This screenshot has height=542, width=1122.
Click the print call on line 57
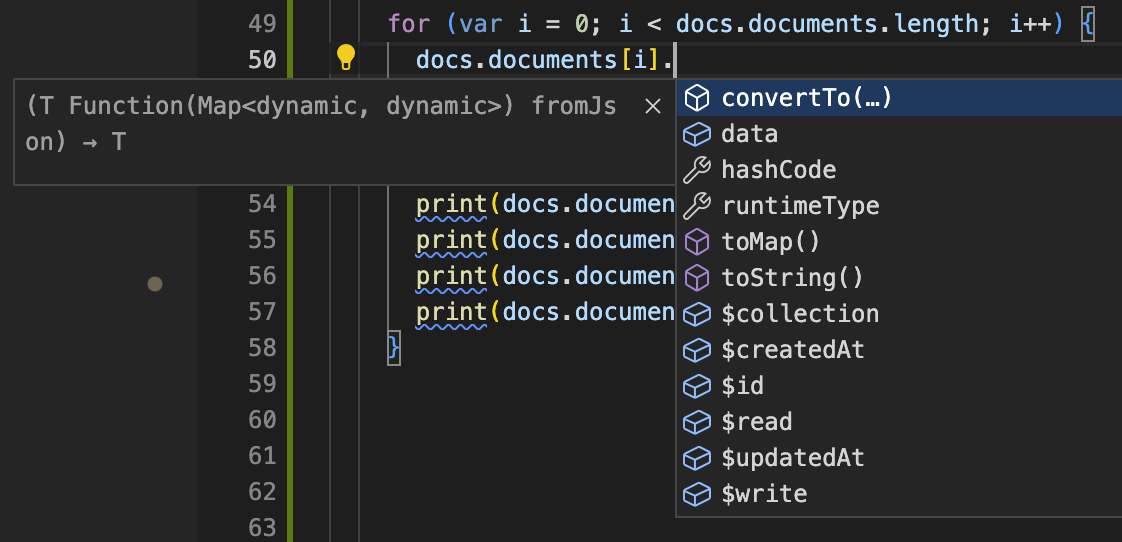click(x=452, y=314)
